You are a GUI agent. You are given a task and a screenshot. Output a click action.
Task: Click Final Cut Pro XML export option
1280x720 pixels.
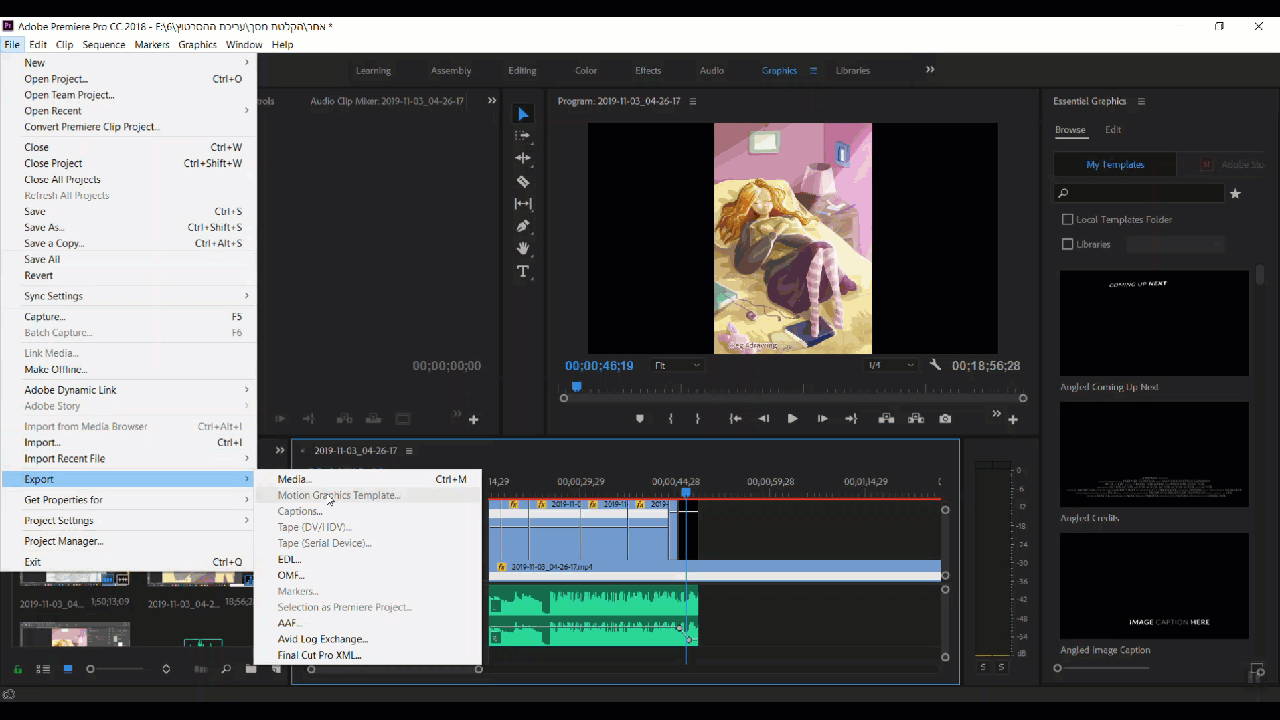[x=319, y=655]
